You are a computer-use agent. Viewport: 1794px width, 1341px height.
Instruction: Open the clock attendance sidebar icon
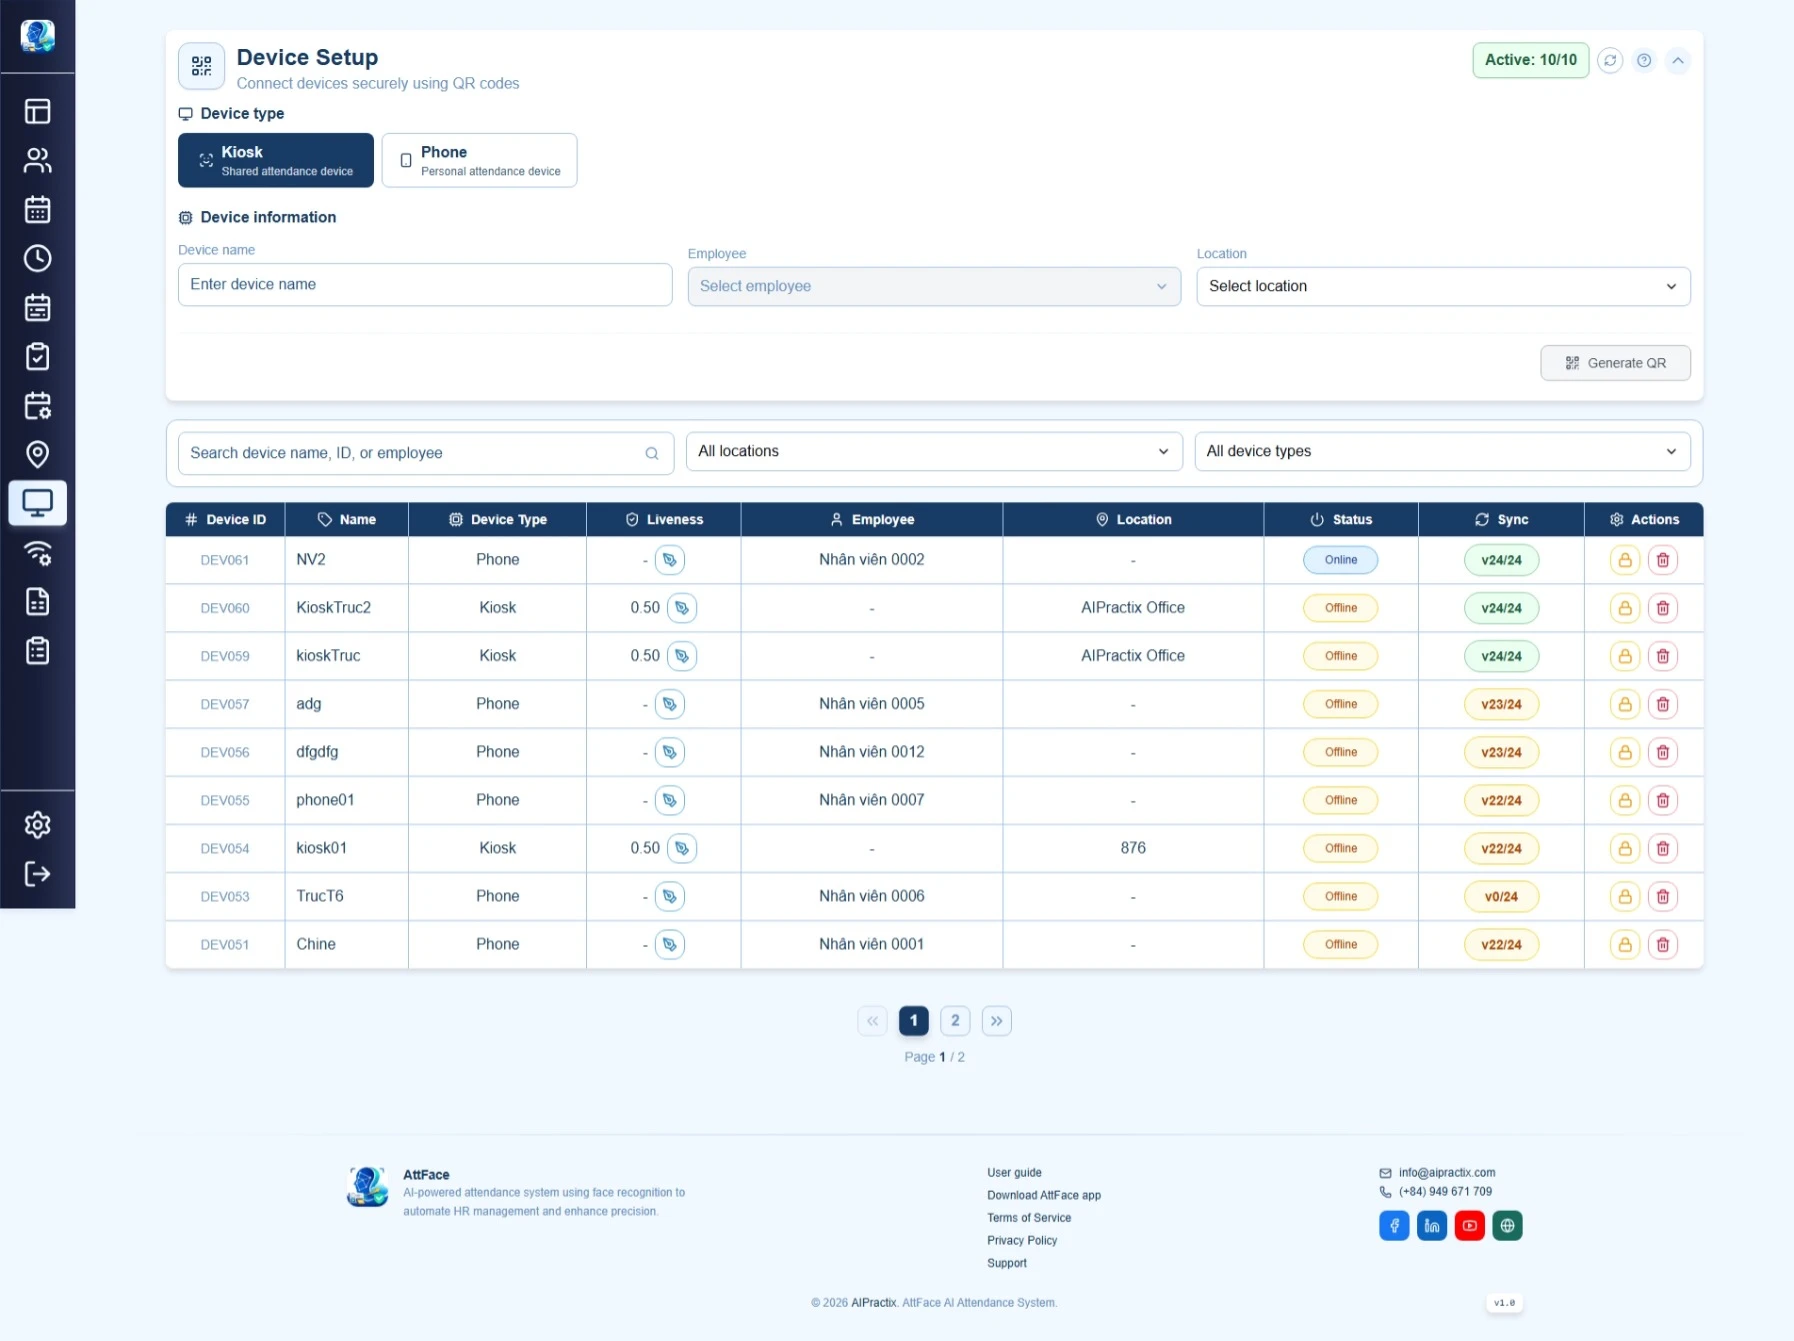coord(37,258)
